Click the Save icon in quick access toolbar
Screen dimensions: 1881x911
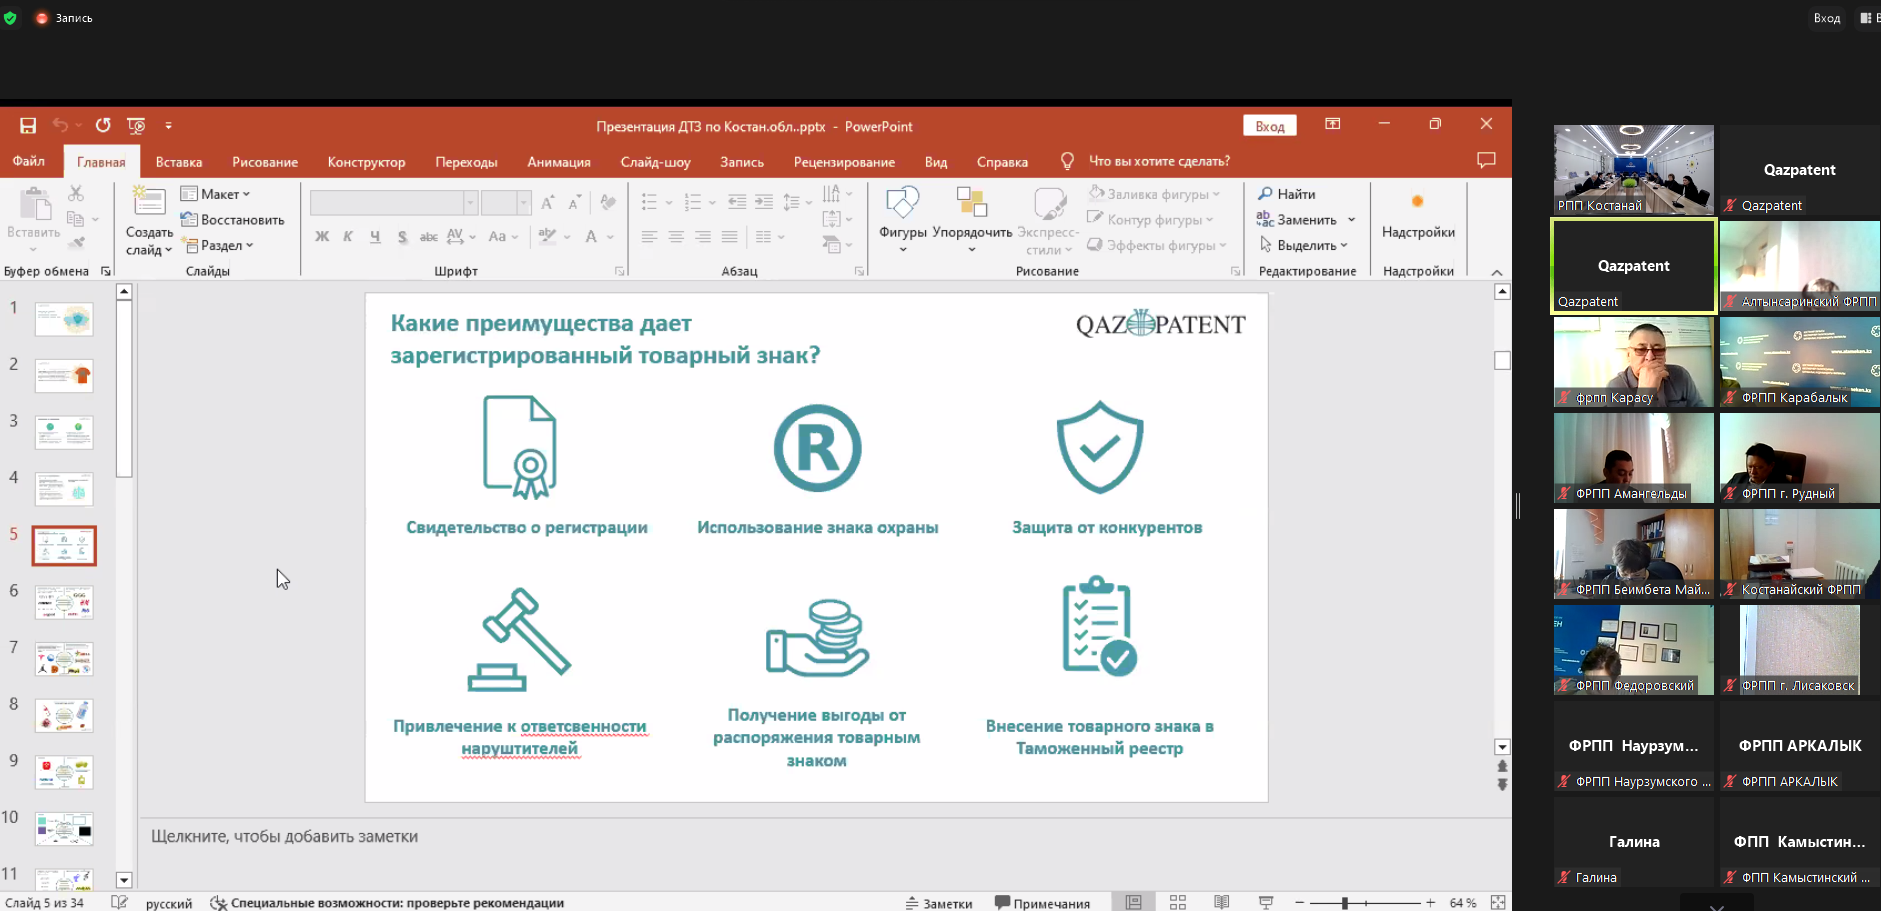[x=28, y=126]
